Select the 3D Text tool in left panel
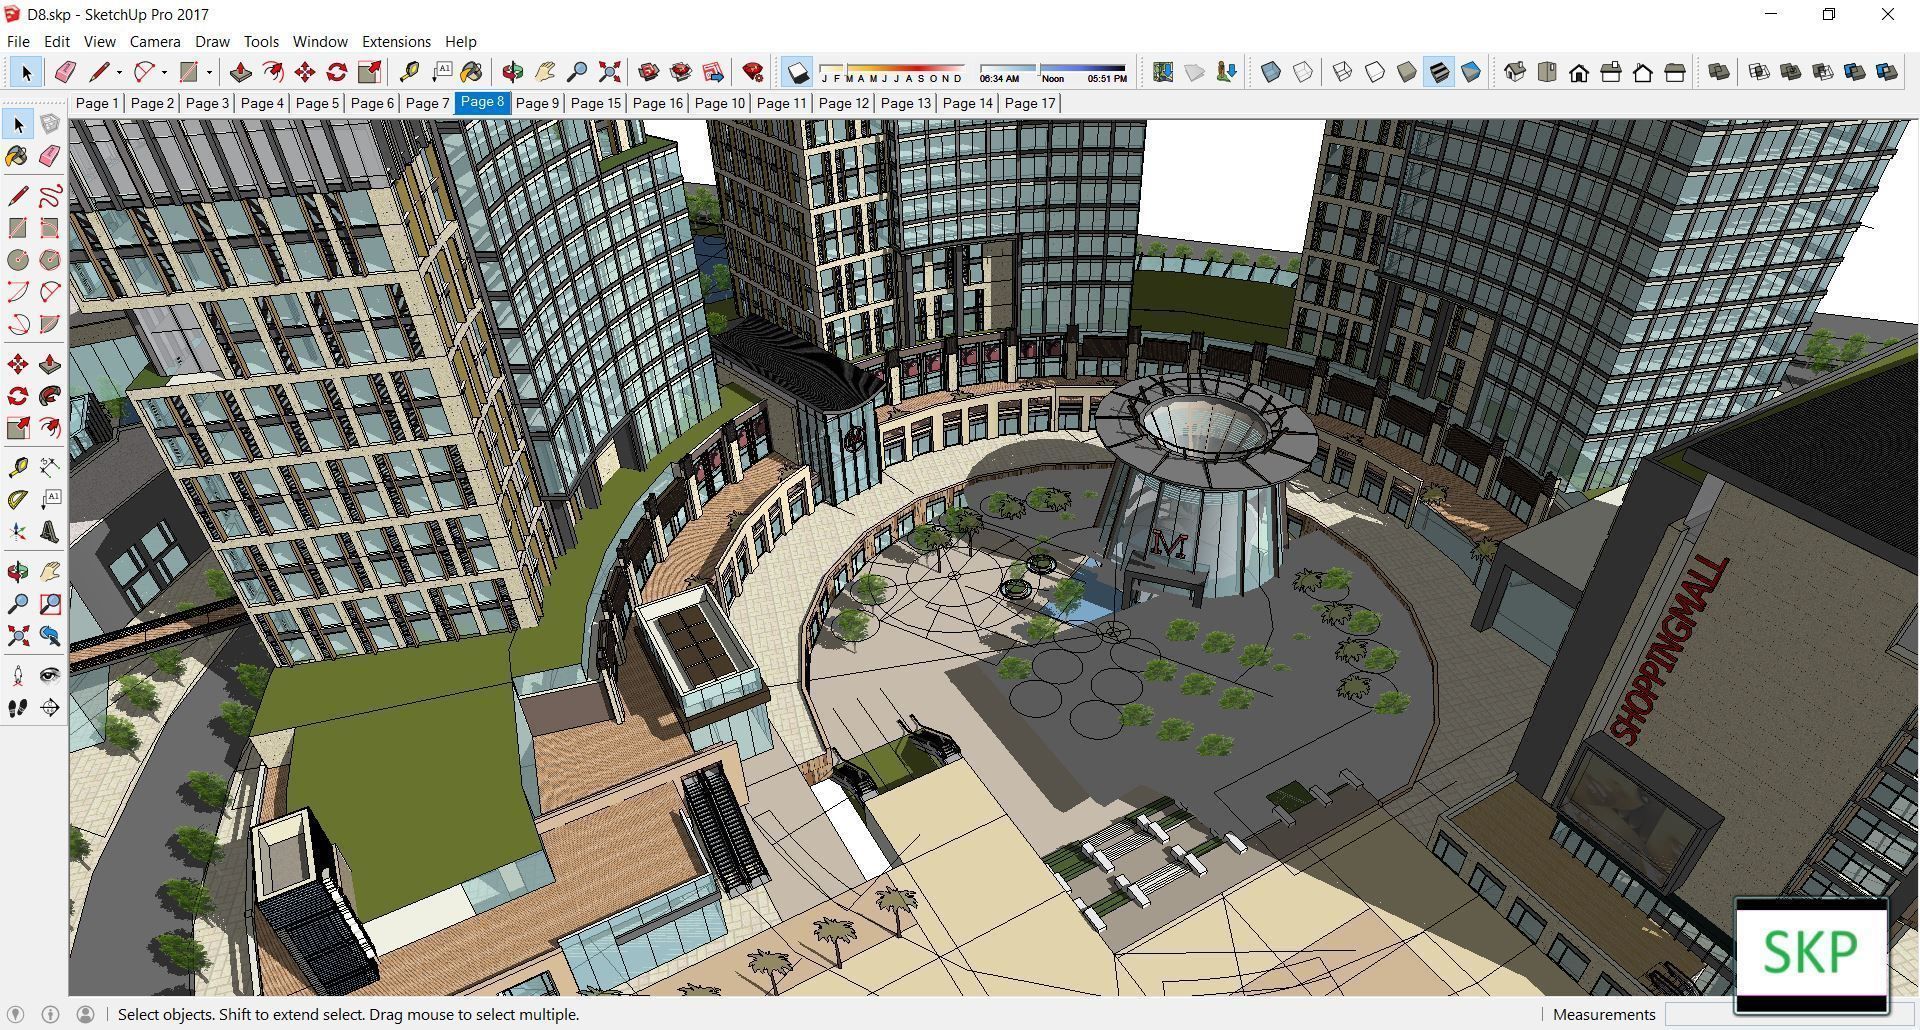The image size is (1920, 1030). click(50, 531)
